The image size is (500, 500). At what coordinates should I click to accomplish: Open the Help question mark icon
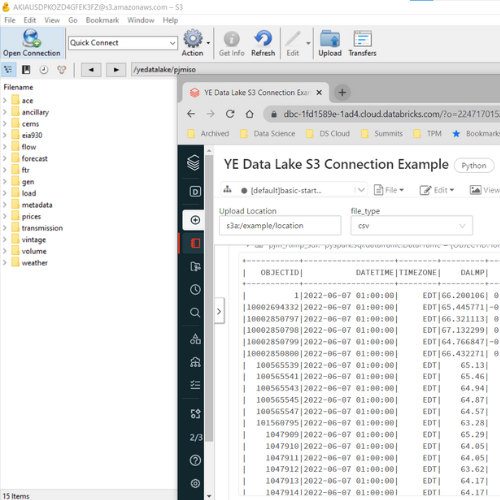point(195,460)
